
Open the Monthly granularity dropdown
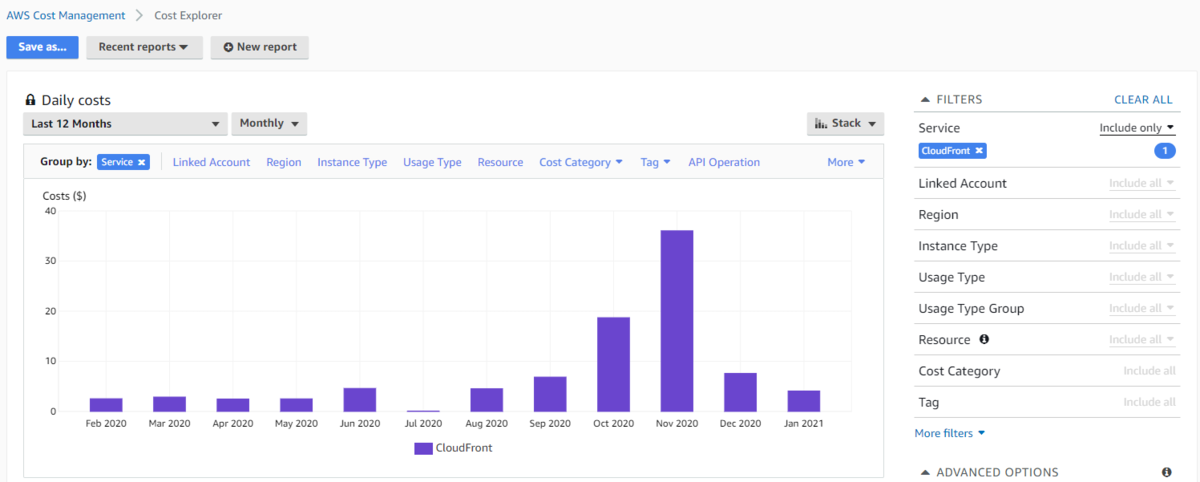click(x=269, y=124)
